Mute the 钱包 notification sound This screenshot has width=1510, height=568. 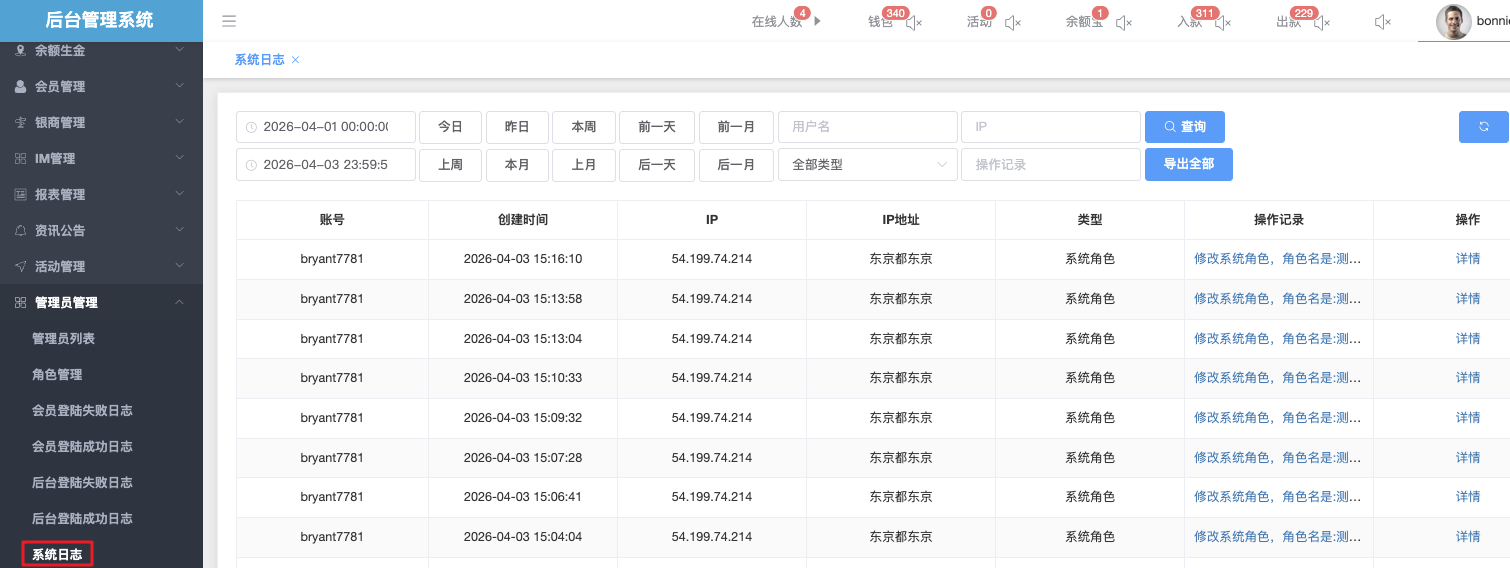pos(914,22)
